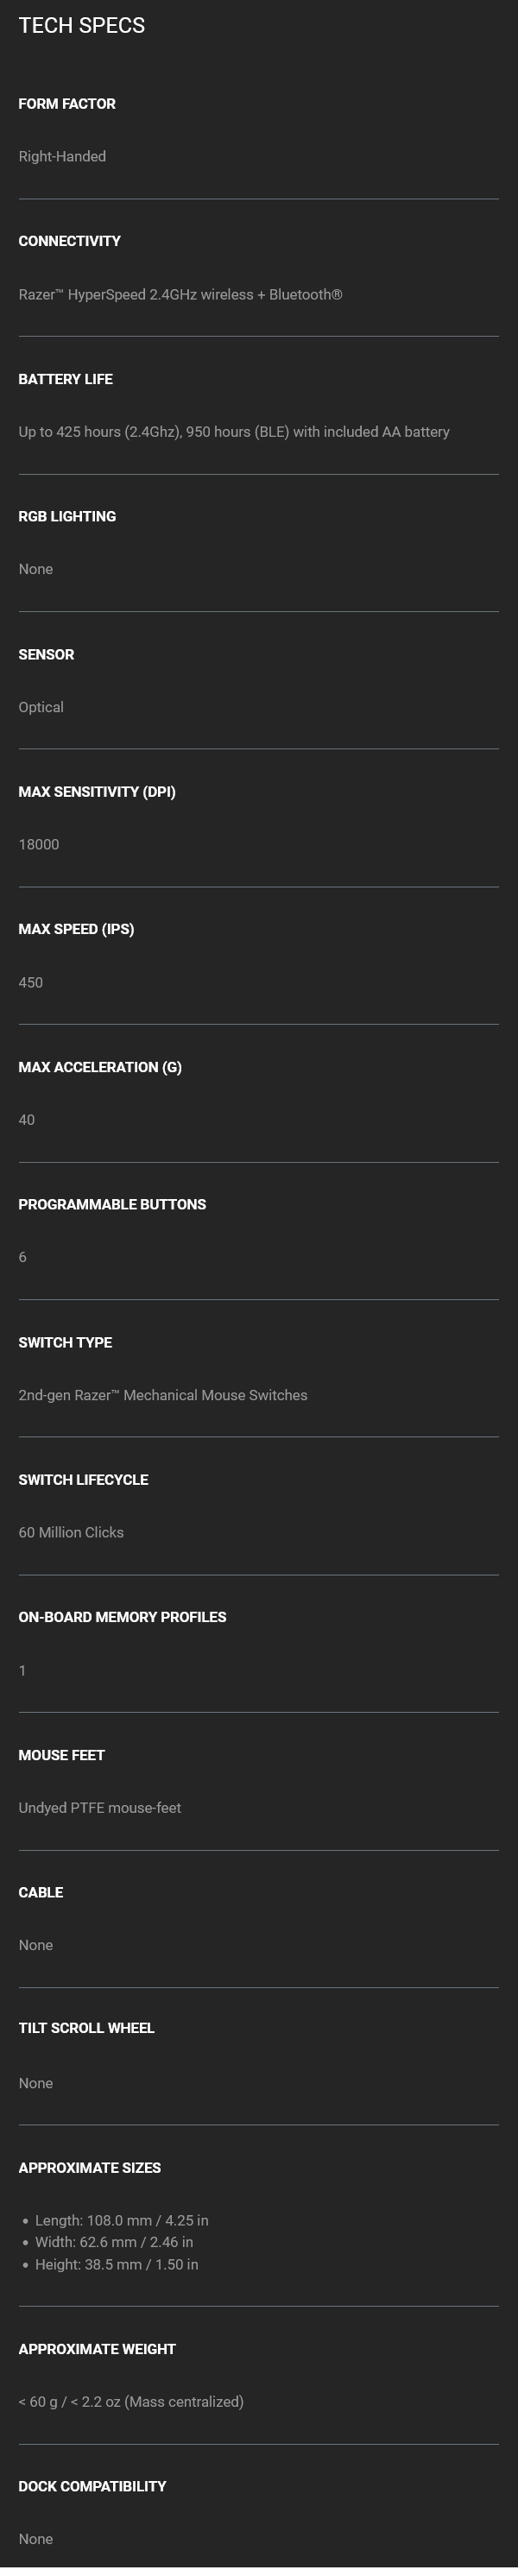Click the DOCK COMPATIBILITY label

coord(92,2486)
